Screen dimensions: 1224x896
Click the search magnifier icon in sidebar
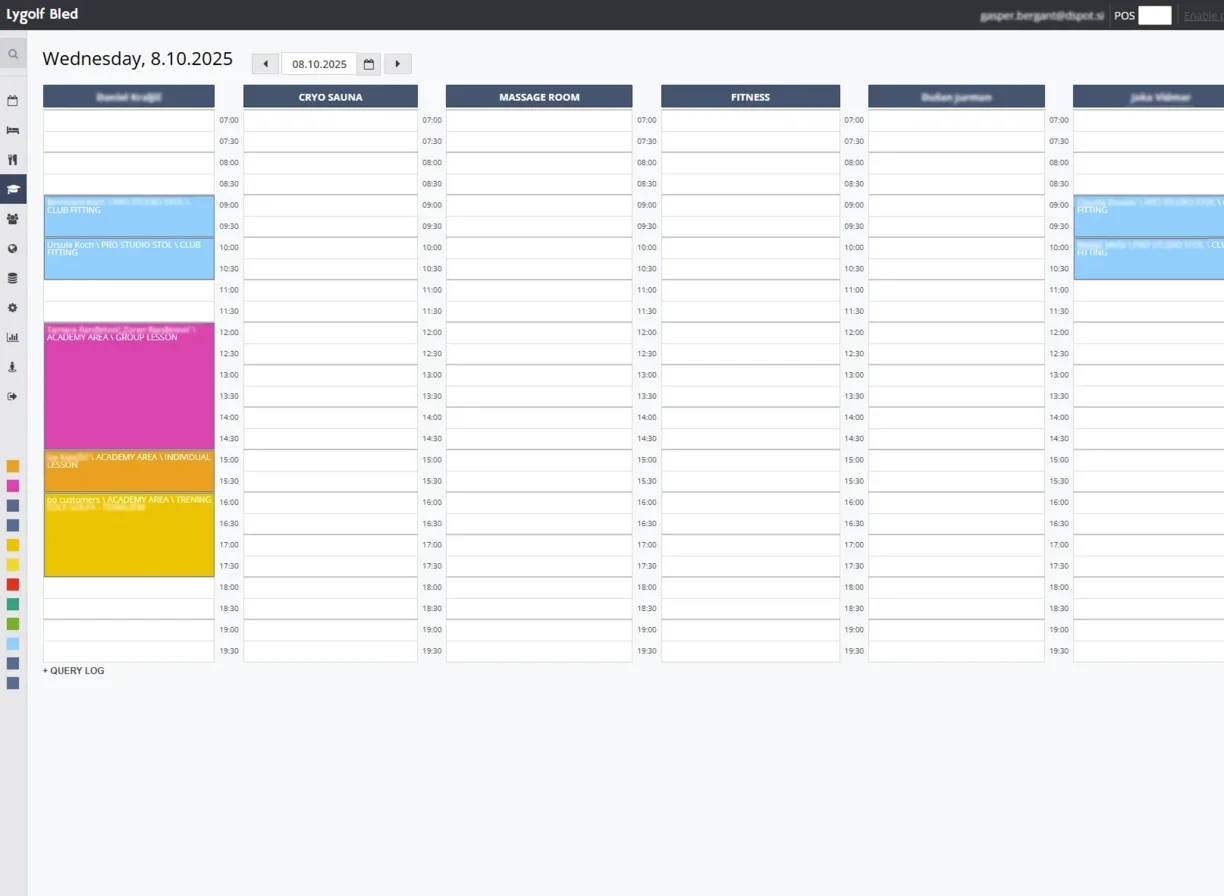pos(13,54)
